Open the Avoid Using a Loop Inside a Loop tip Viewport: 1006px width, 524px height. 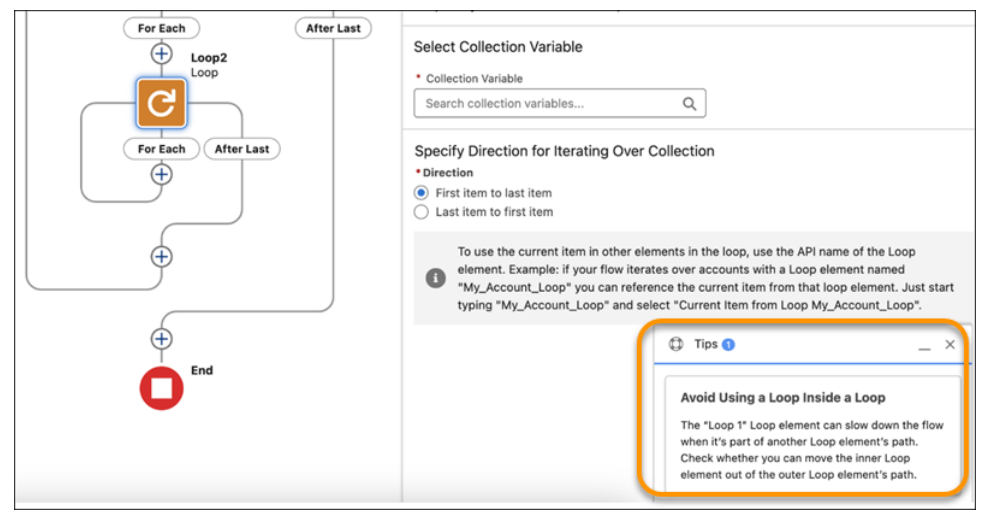[783, 397]
